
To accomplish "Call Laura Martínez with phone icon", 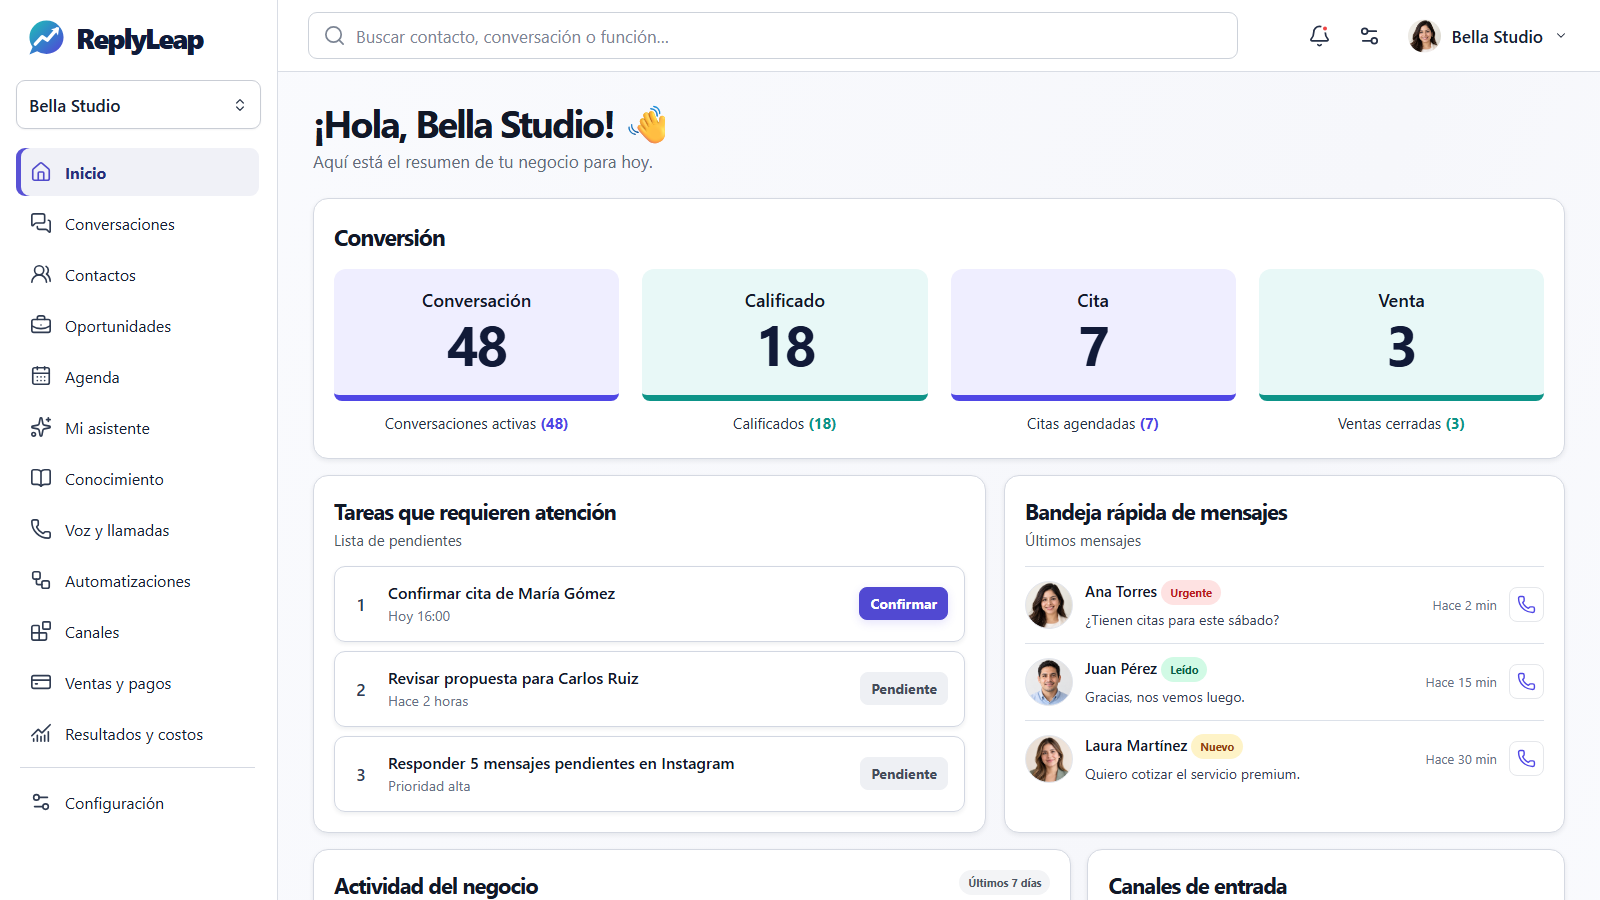I will point(1526,758).
